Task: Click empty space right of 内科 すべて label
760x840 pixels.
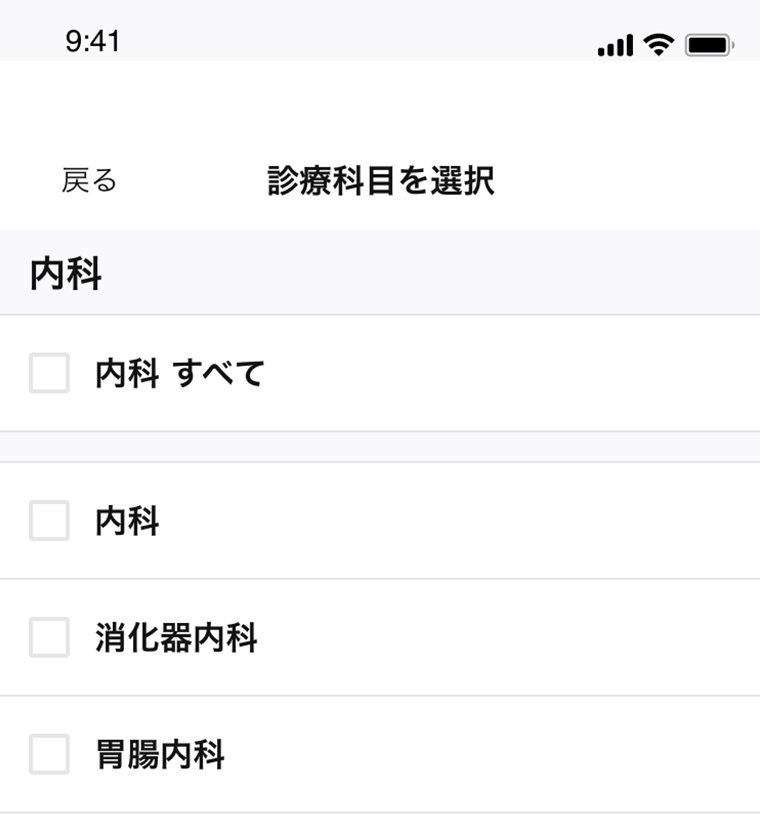Action: coord(513,373)
